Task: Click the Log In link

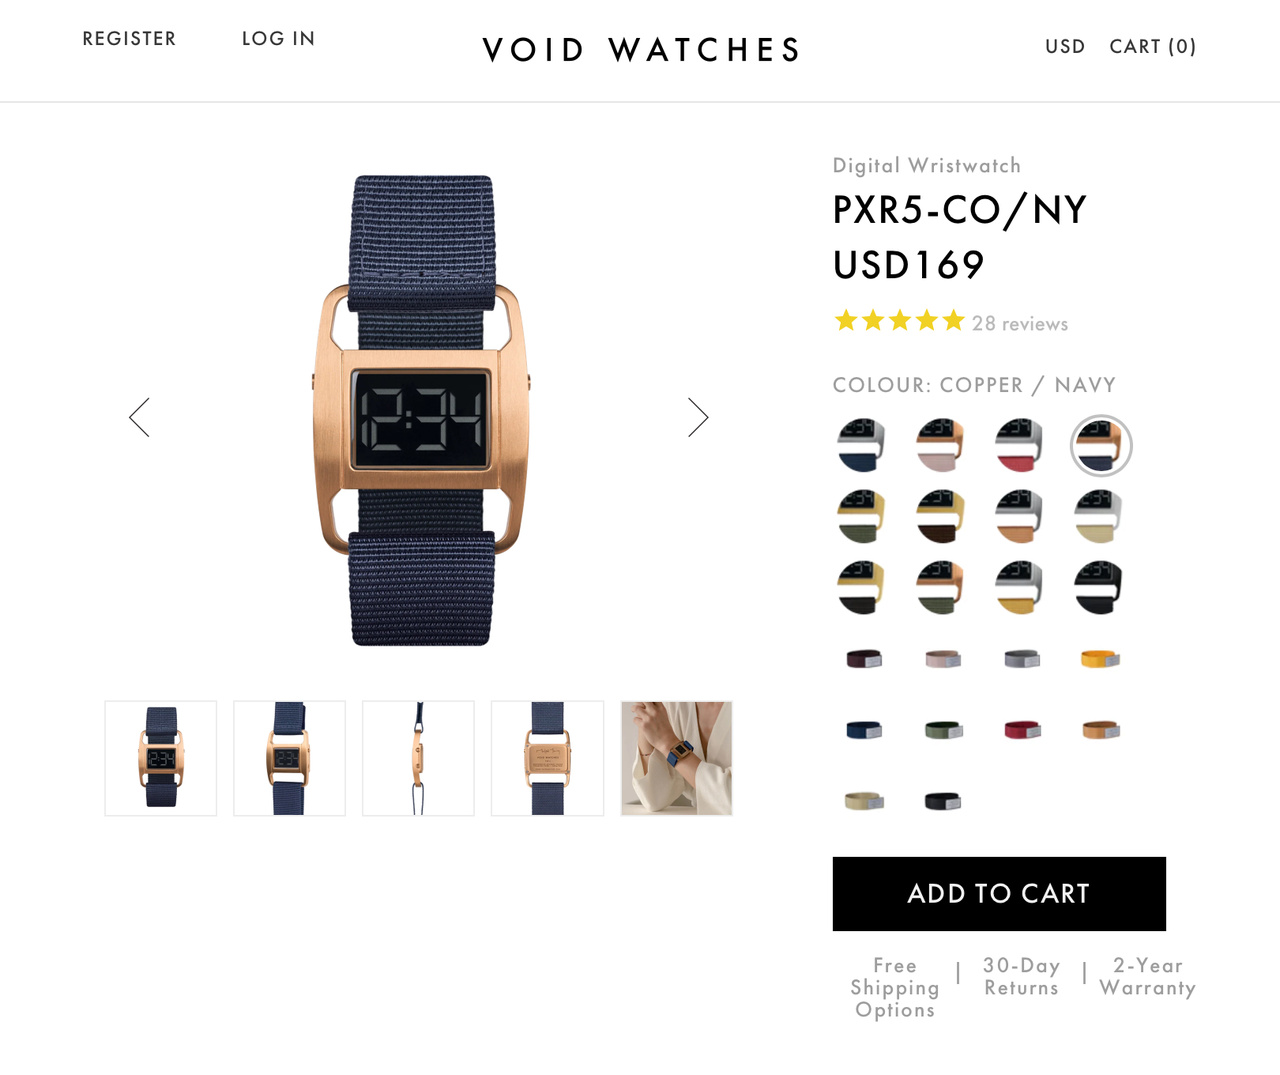Action: (278, 39)
